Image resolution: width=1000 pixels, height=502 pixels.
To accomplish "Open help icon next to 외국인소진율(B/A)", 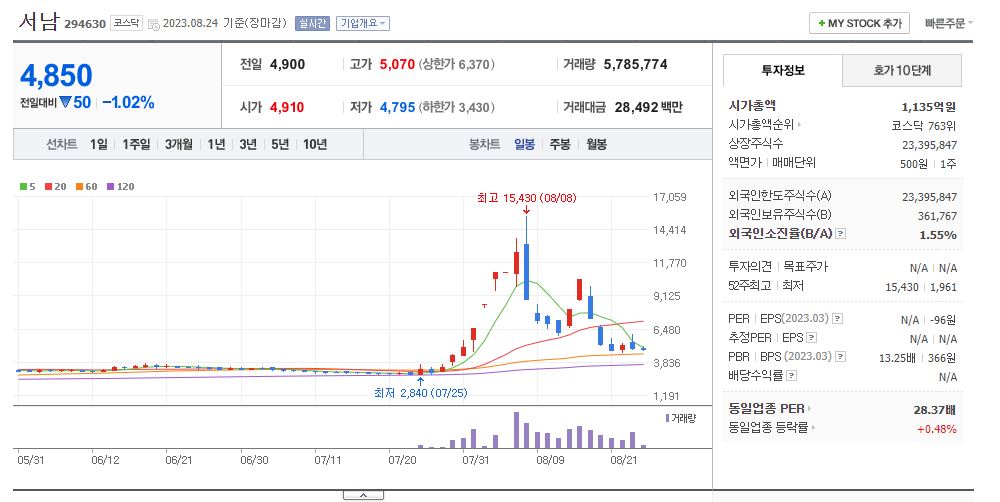I will [x=841, y=233].
